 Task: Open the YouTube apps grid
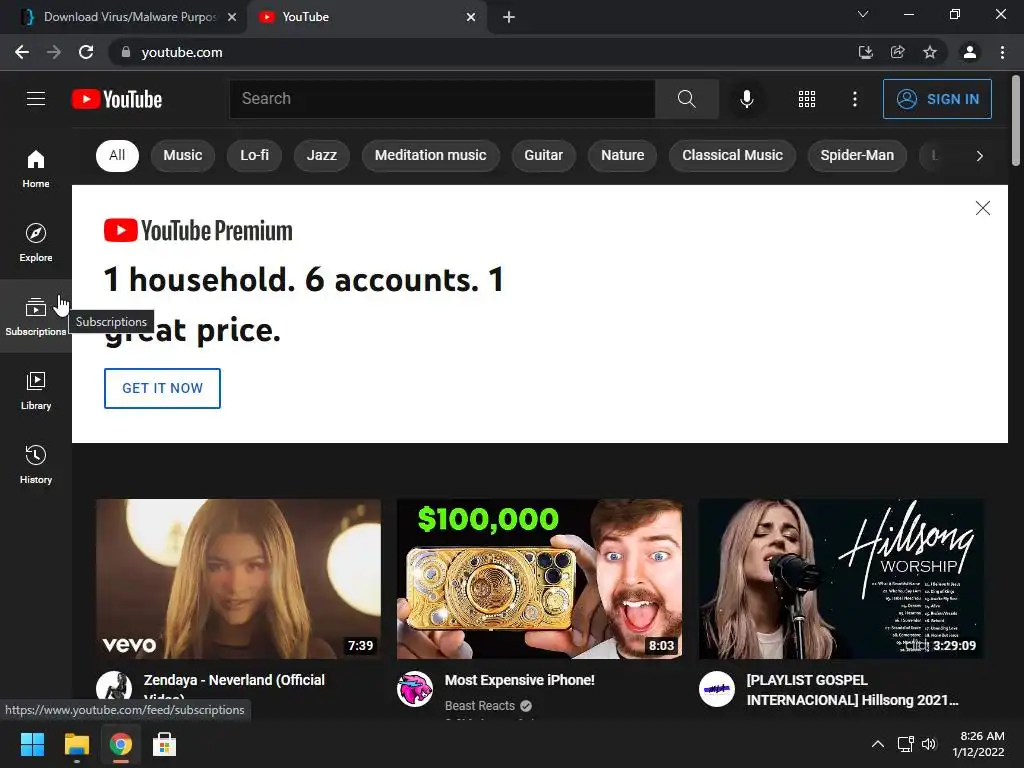807,99
